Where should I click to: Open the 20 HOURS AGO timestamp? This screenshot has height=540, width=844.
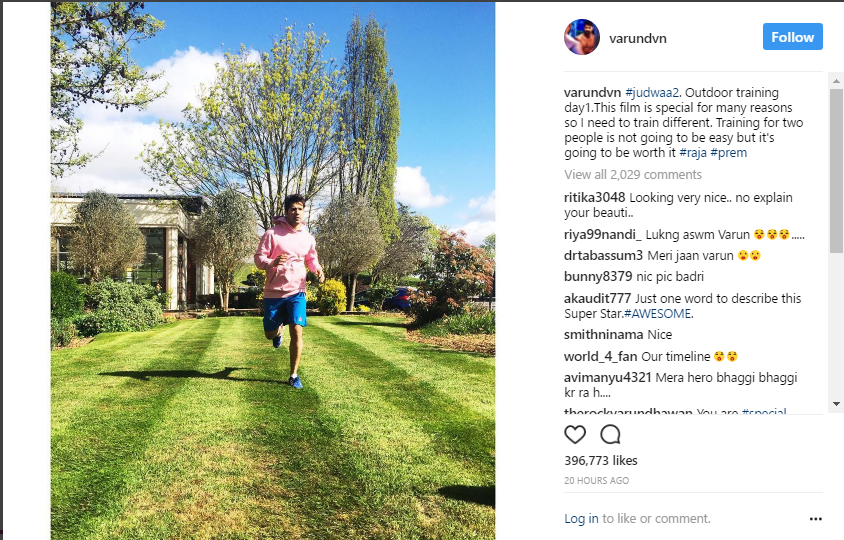click(596, 480)
